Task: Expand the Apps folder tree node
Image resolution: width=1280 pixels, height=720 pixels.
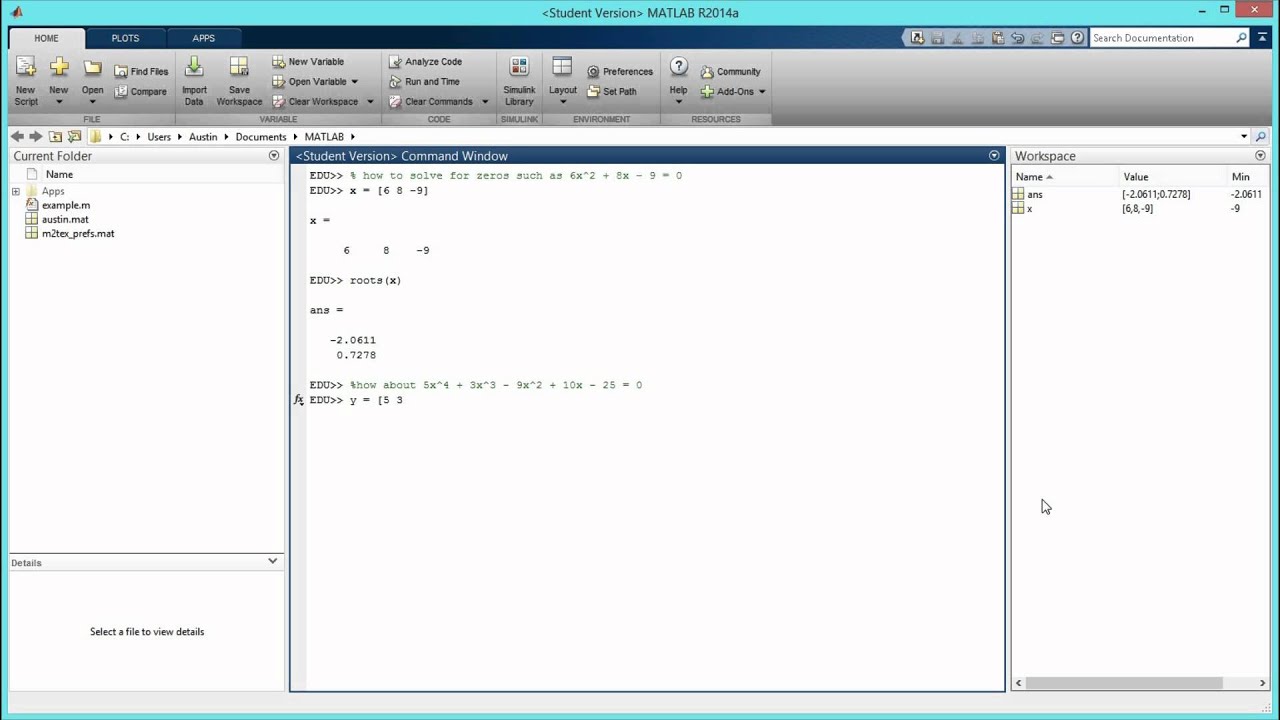Action: click(16, 191)
